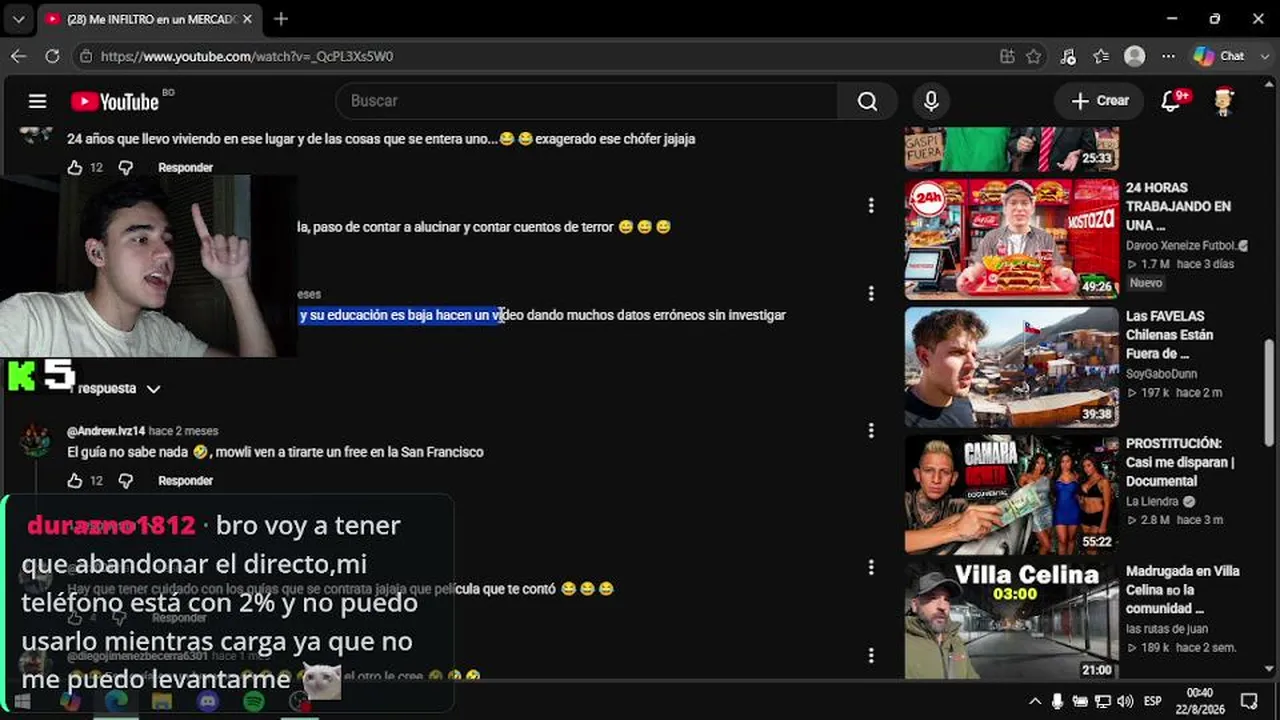Open Spotify from the taskbar
Viewport: 1280px width, 720px height.
pos(254,702)
